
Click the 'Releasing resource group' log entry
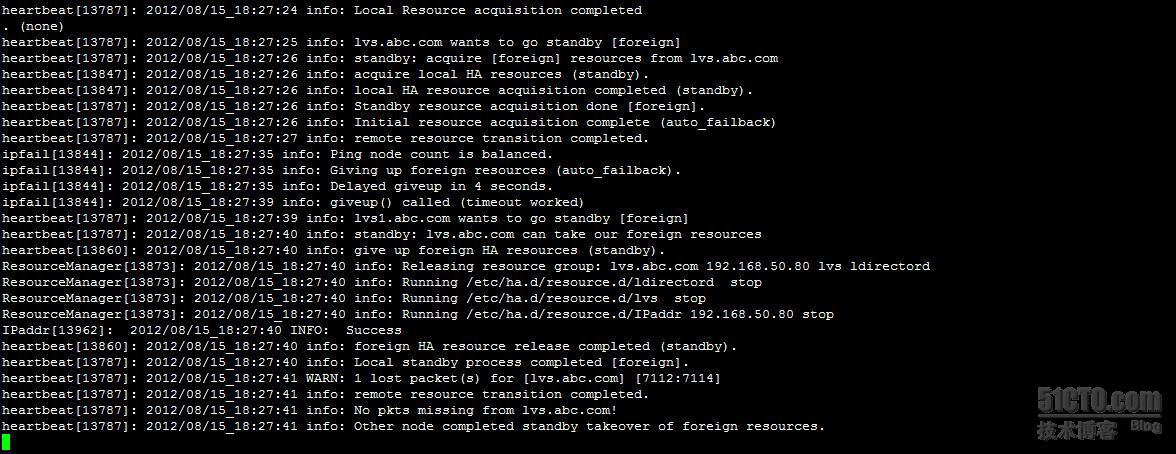click(466, 266)
